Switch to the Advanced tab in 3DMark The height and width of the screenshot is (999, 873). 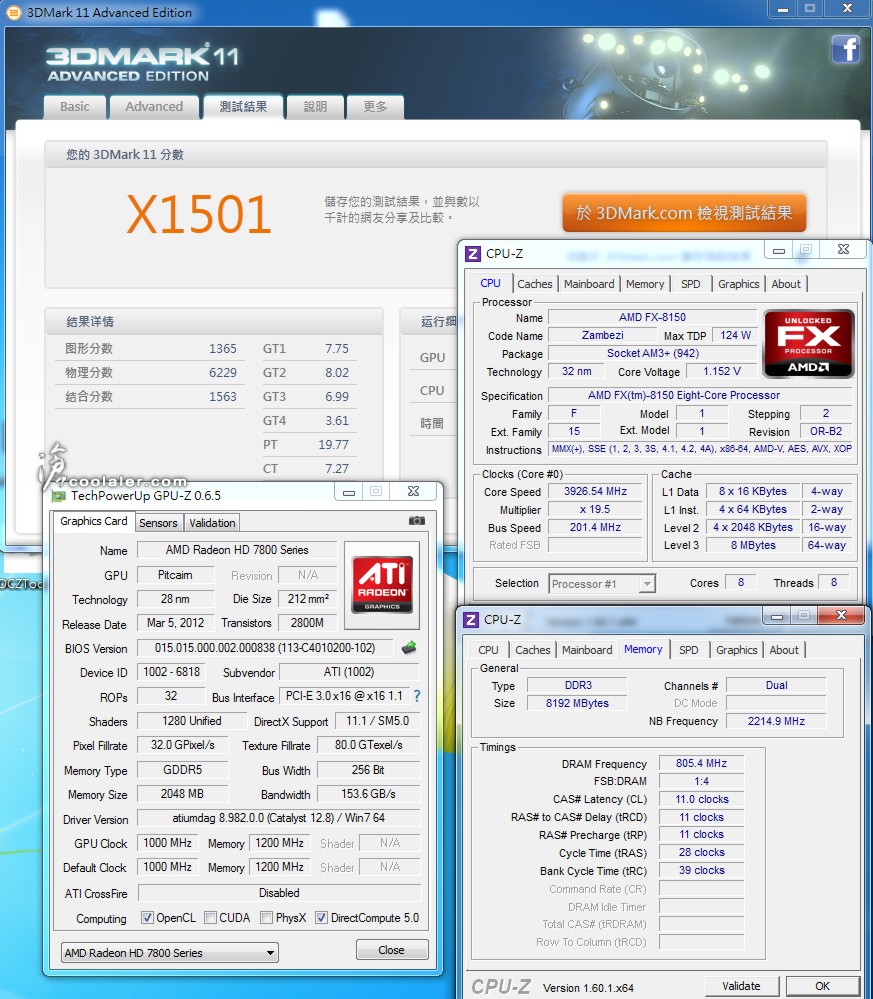[154, 107]
